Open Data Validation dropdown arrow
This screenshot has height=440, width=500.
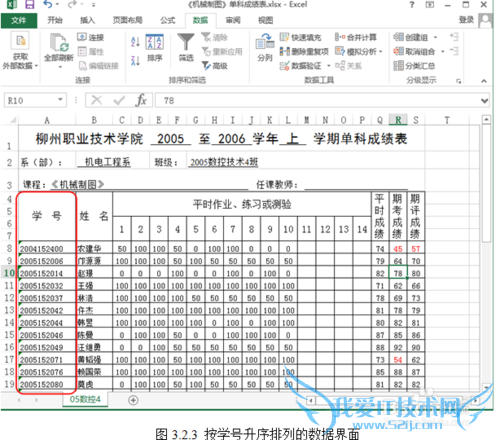coord(328,66)
